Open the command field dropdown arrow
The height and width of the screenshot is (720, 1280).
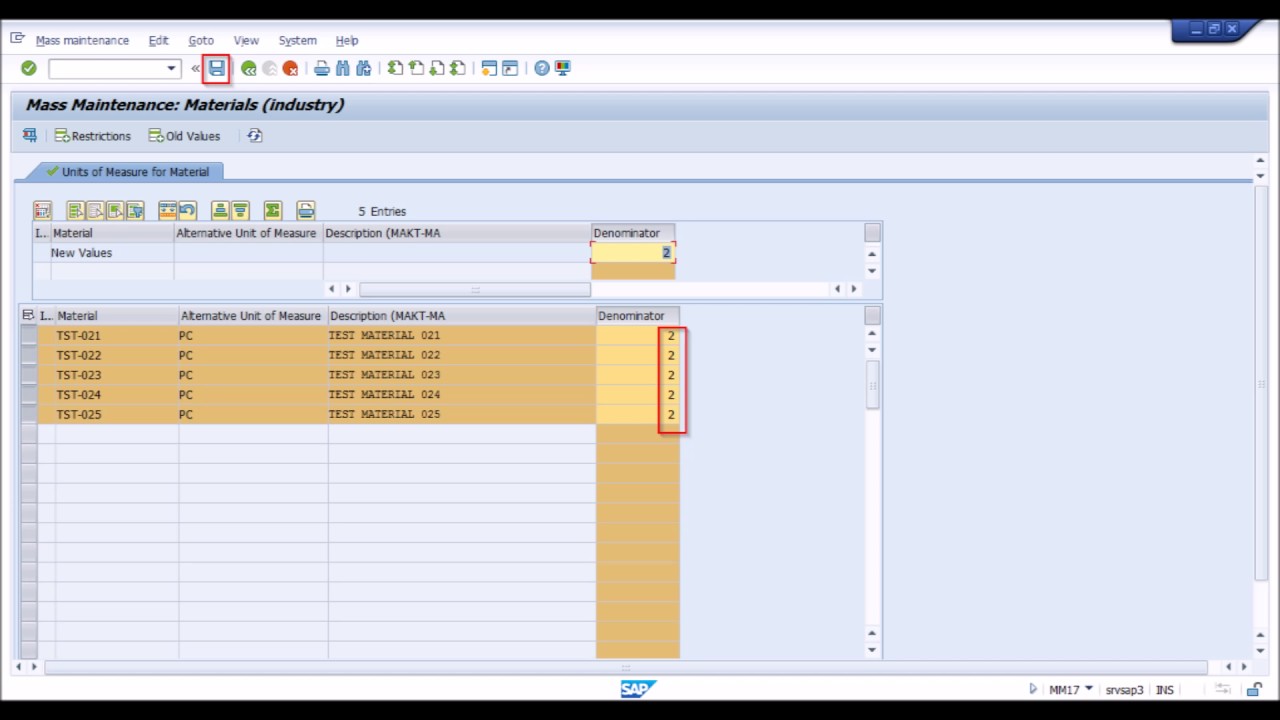point(171,68)
